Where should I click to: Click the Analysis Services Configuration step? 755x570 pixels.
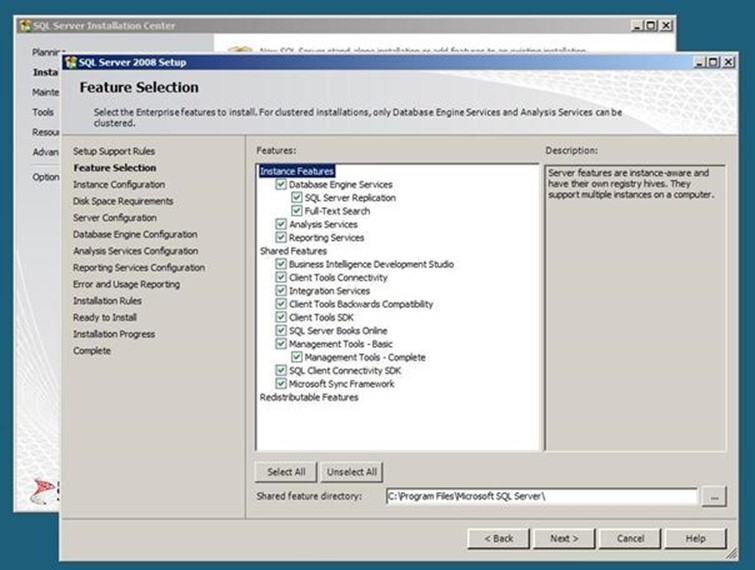pyautogui.click(x=136, y=251)
